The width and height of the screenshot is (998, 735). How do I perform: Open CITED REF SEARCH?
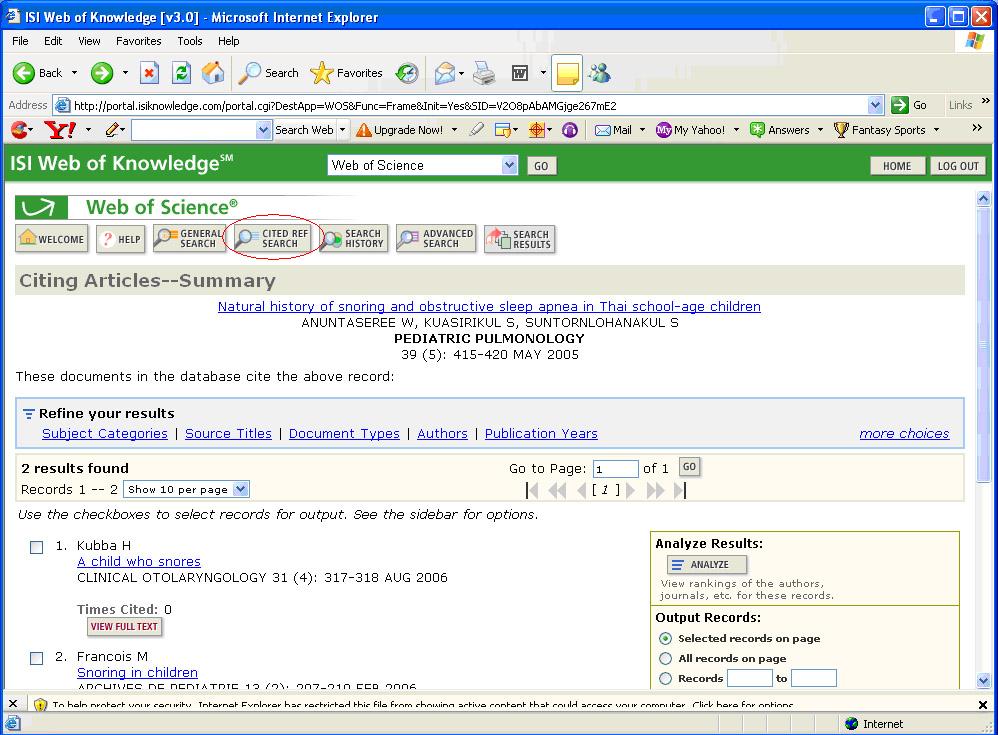tap(272, 239)
